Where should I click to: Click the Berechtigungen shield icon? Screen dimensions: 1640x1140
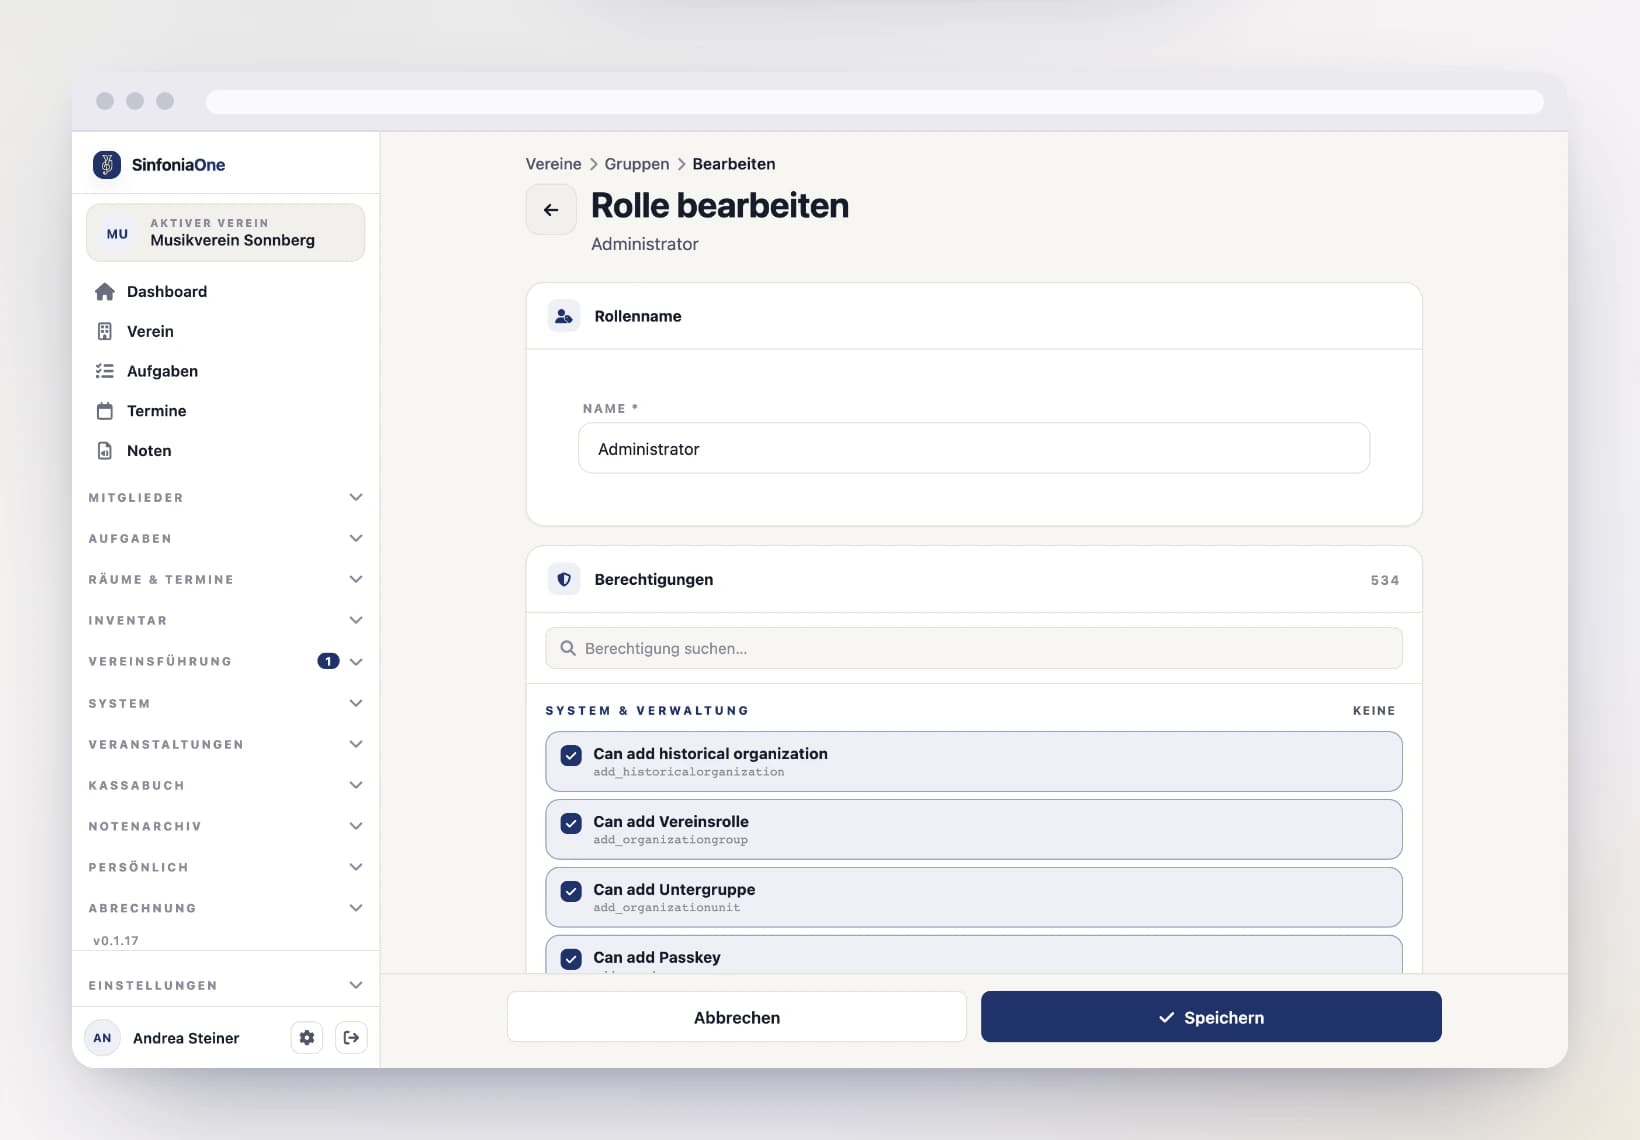click(564, 579)
